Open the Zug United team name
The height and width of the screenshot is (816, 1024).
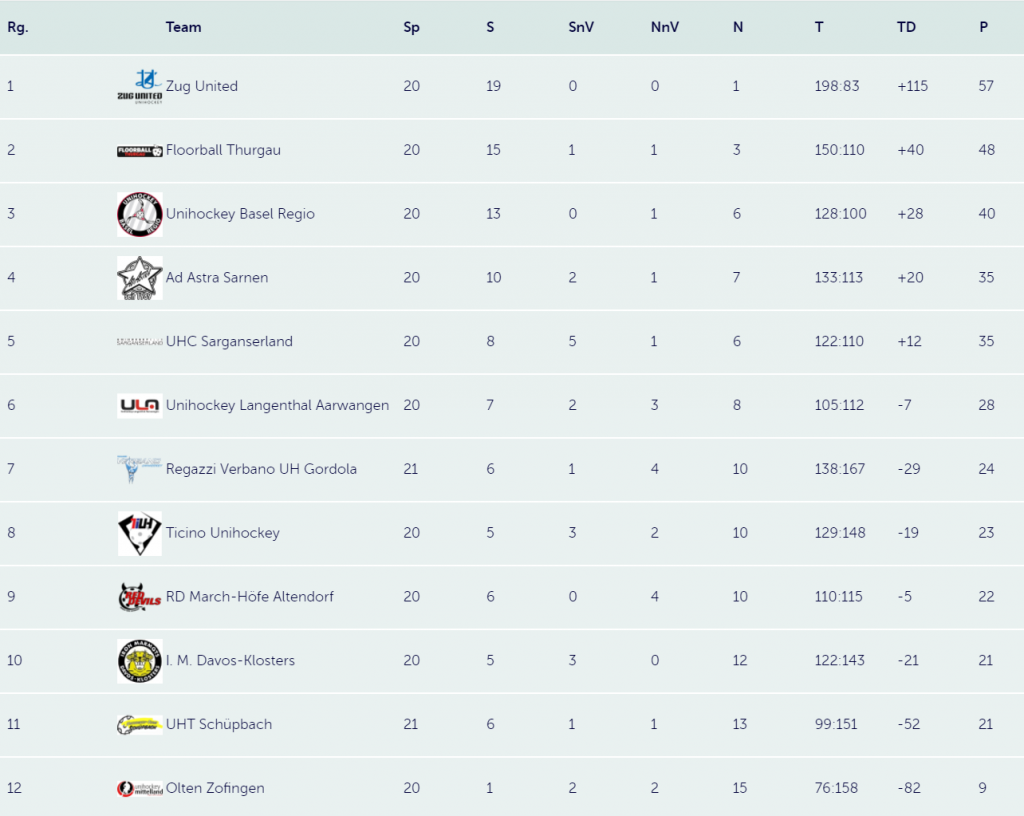(202, 86)
